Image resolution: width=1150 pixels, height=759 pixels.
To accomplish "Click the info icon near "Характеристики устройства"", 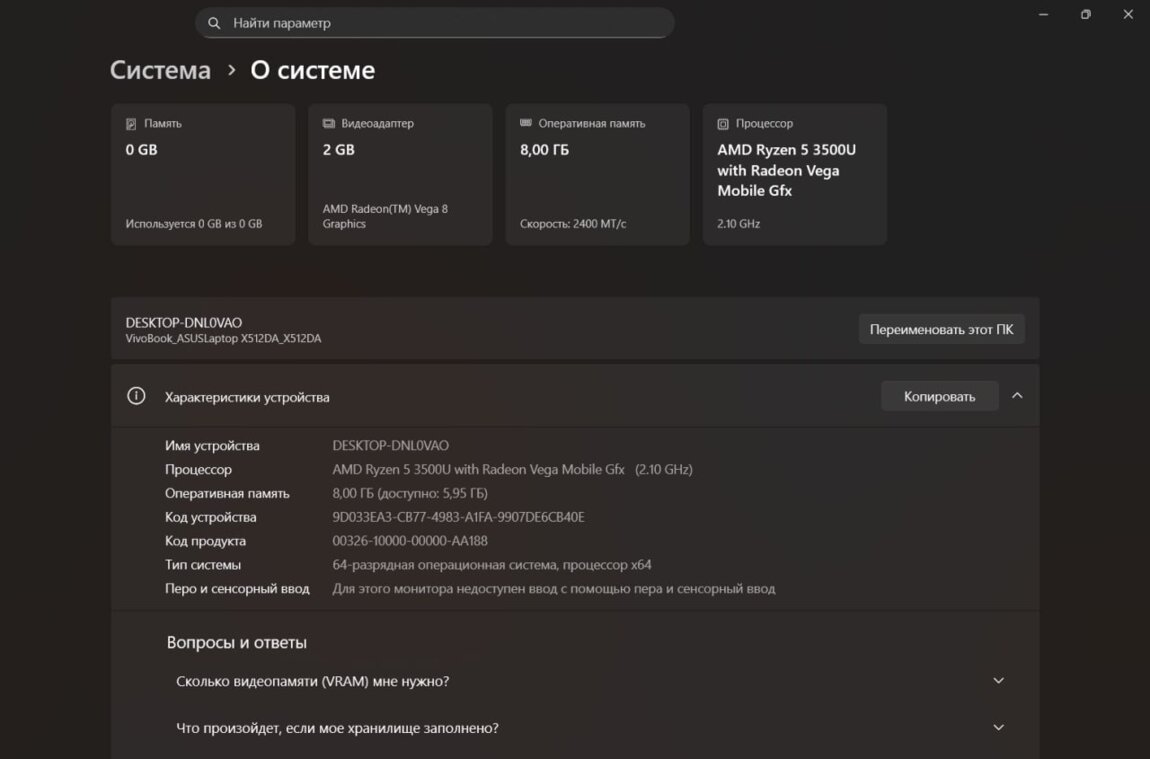I will click(x=136, y=396).
